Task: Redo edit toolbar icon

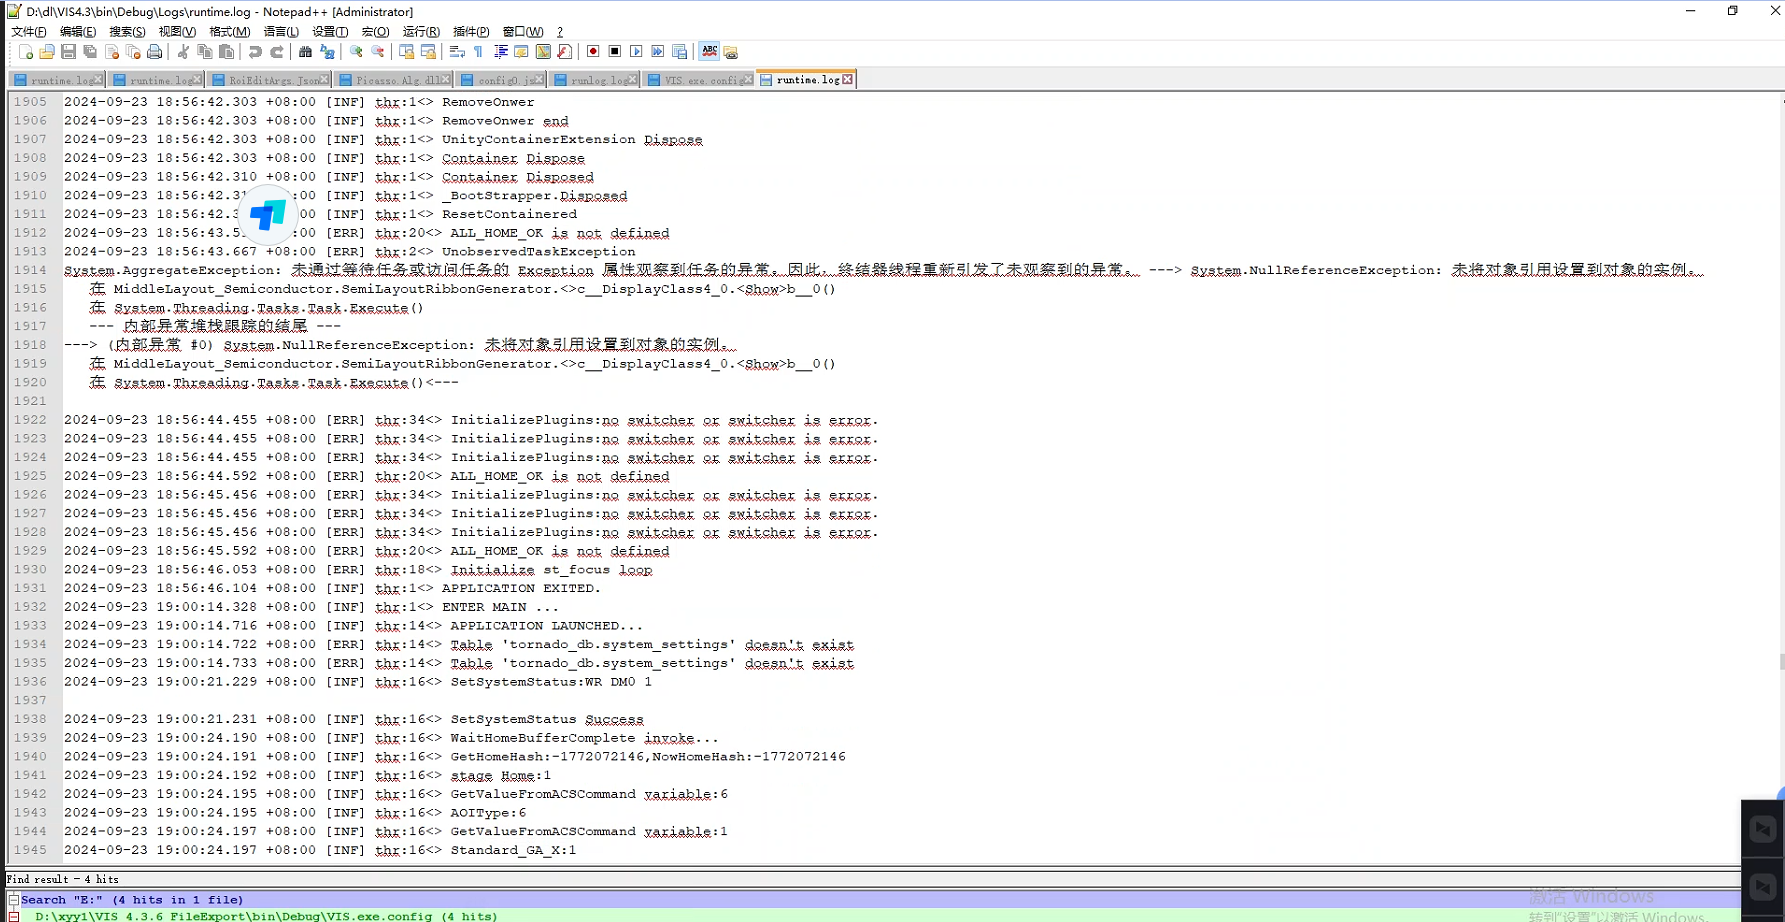Action: (x=277, y=52)
